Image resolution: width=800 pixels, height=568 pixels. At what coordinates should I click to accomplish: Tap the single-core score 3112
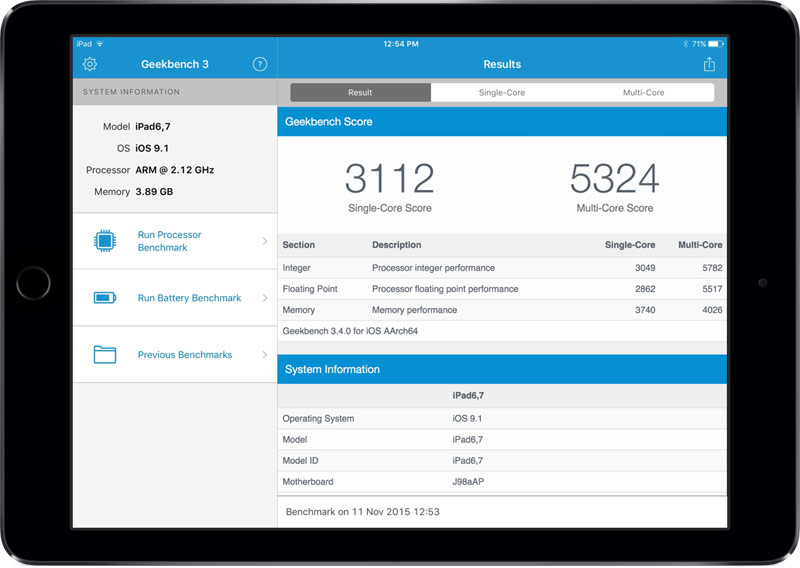coord(390,178)
